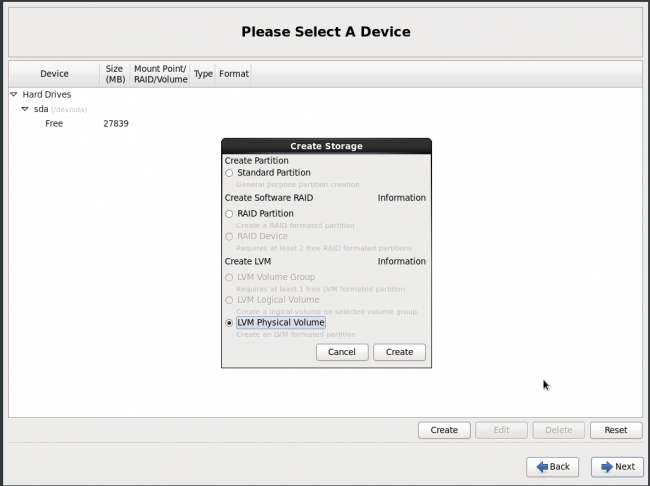Select the LVM Physical Volume radio button
Viewport: 650px width, 486px height.
[x=230, y=323]
